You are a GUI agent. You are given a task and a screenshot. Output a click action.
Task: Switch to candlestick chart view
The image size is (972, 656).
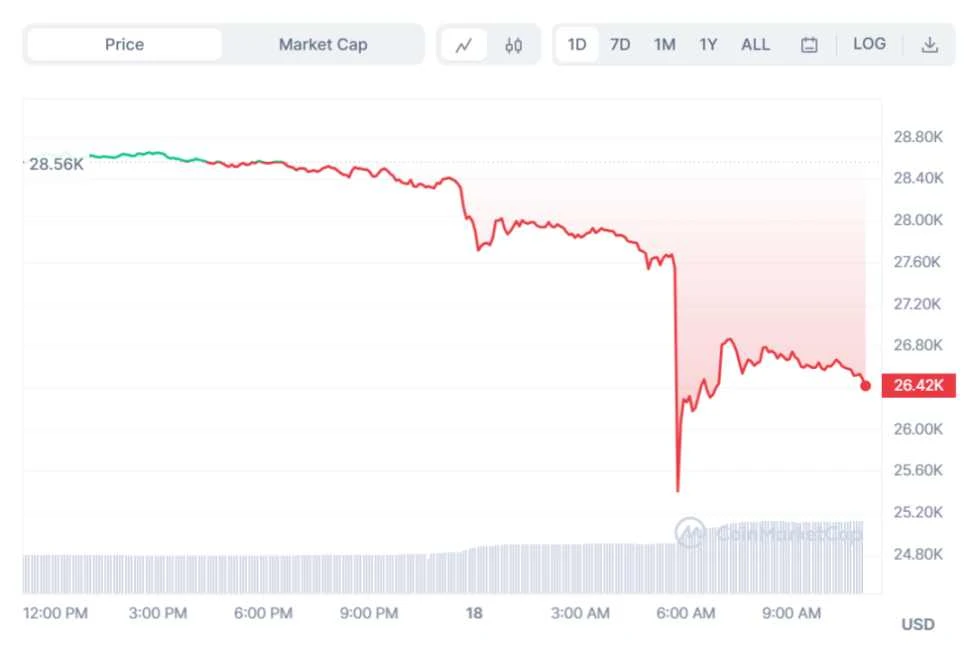514,45
